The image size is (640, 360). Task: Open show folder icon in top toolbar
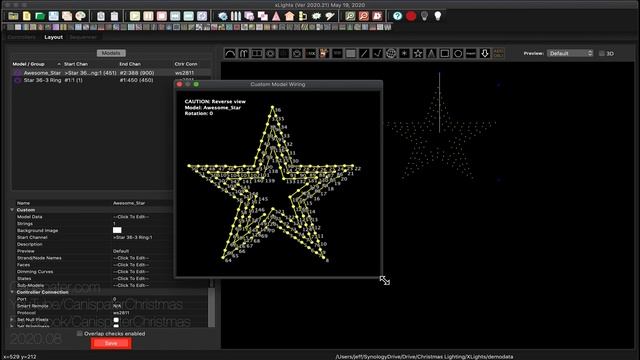tap(13, 16)
